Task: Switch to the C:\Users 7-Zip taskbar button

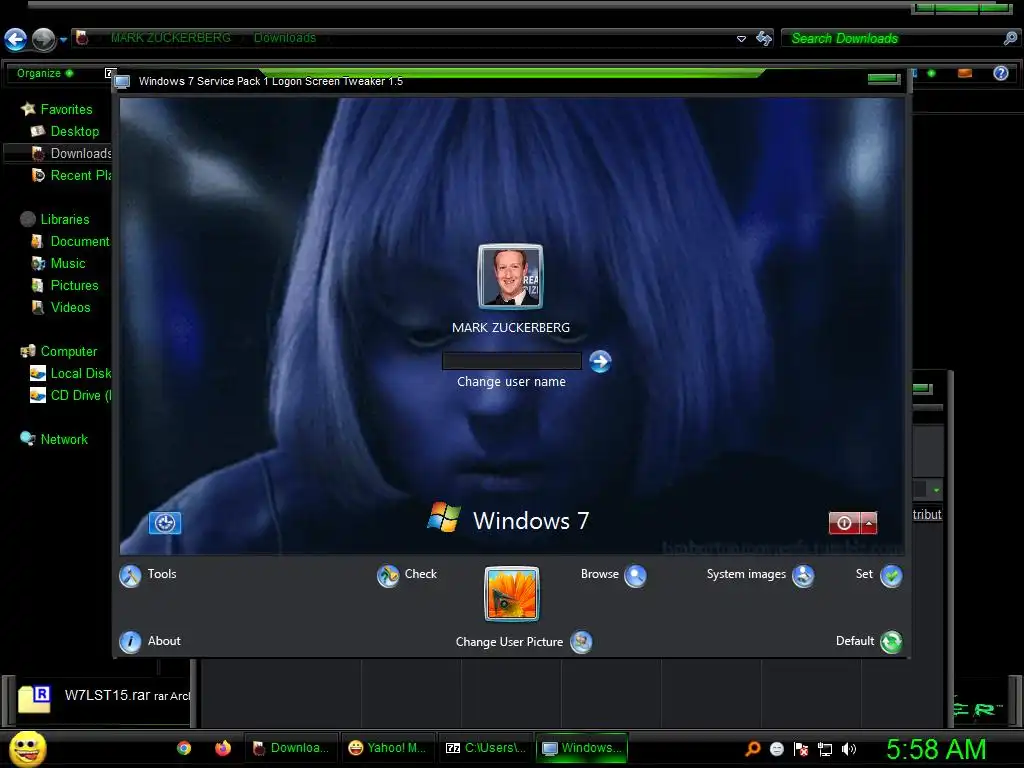Action: click(x=485, y=748)
